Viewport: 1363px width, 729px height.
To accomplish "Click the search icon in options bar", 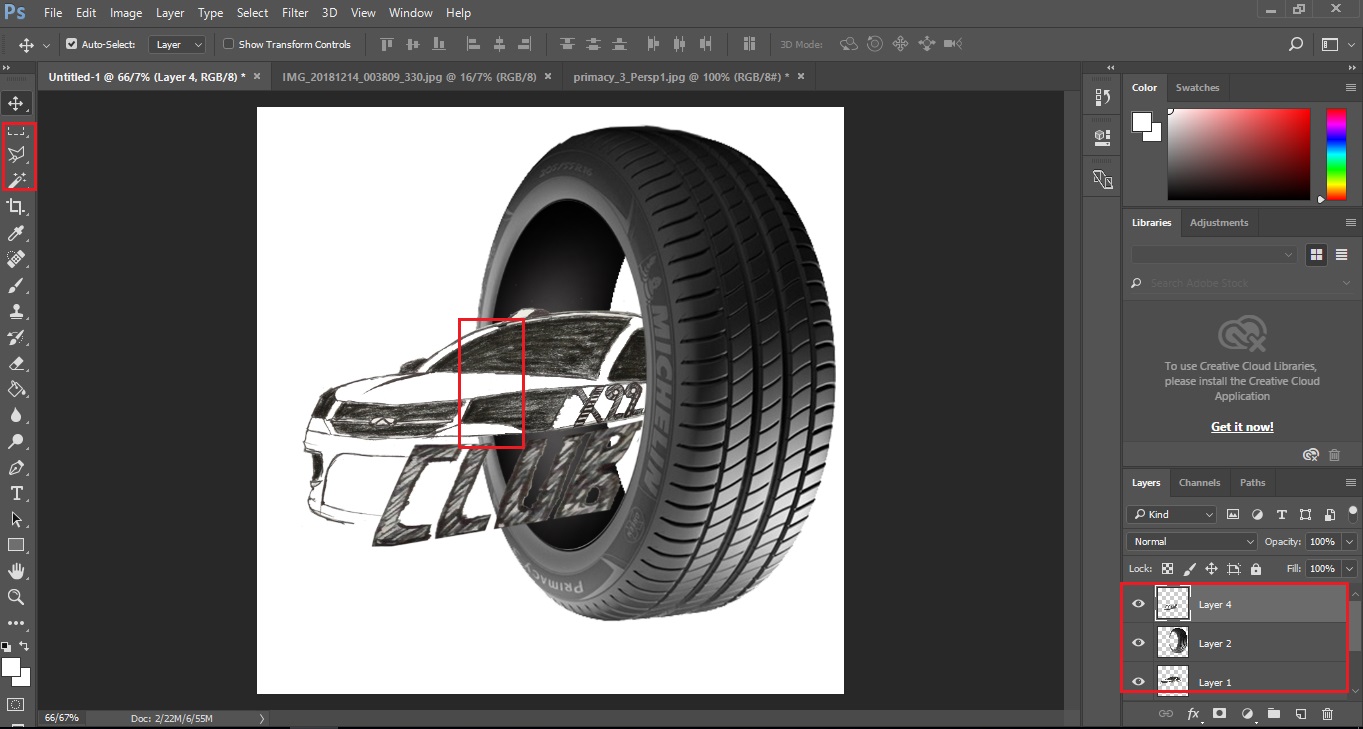I will [x=1296, y=44].
